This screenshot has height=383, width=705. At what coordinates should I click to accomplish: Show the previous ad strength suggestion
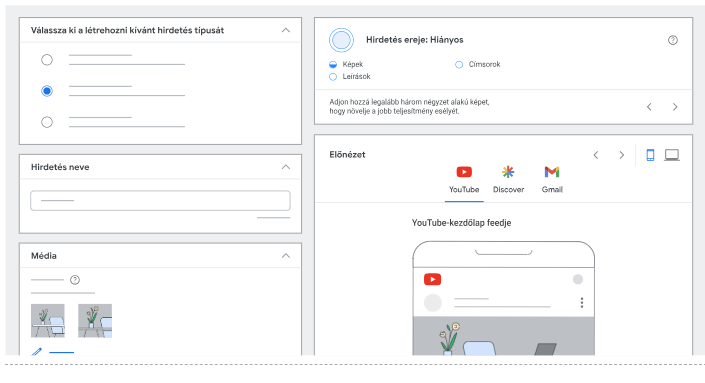[649, 107]
